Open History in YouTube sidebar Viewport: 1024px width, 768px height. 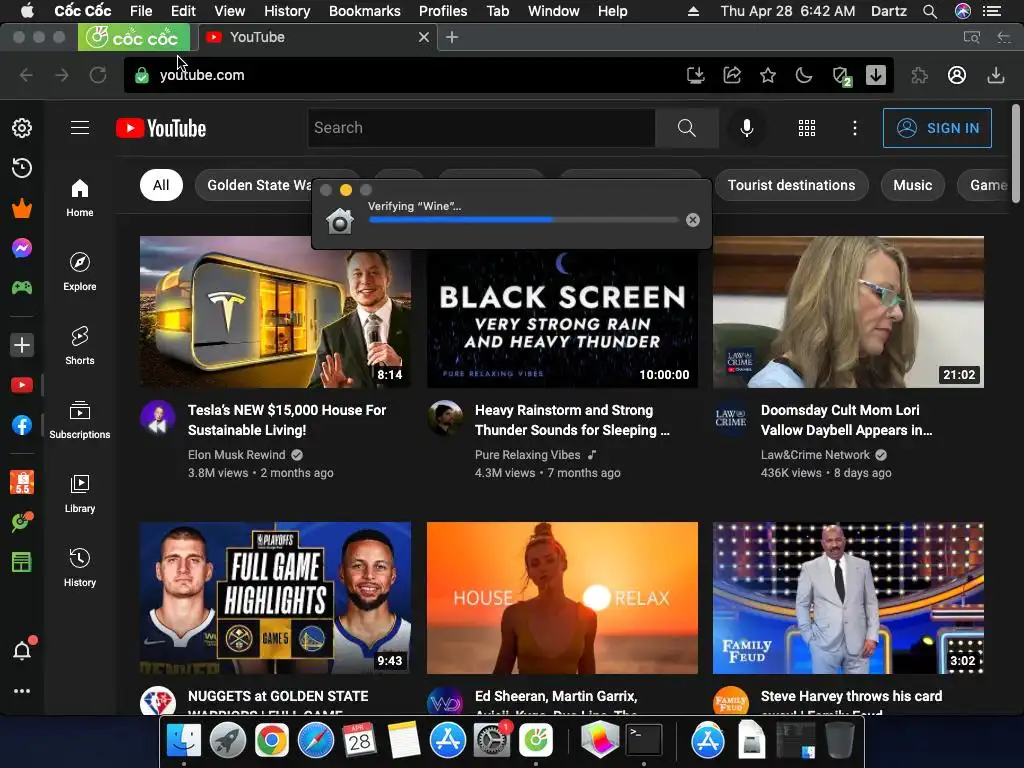coord(80,567)
